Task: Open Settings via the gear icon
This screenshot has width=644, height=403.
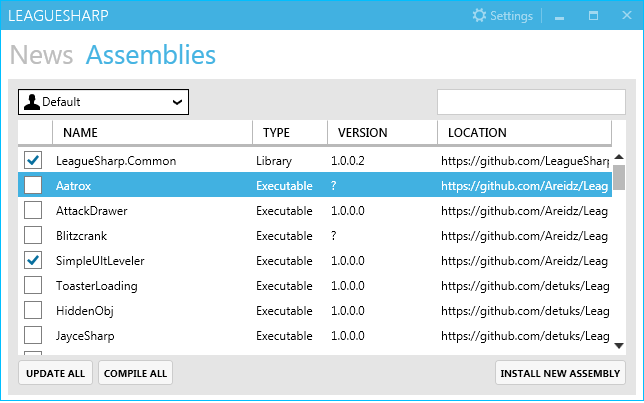Action: tap(479, 16)
